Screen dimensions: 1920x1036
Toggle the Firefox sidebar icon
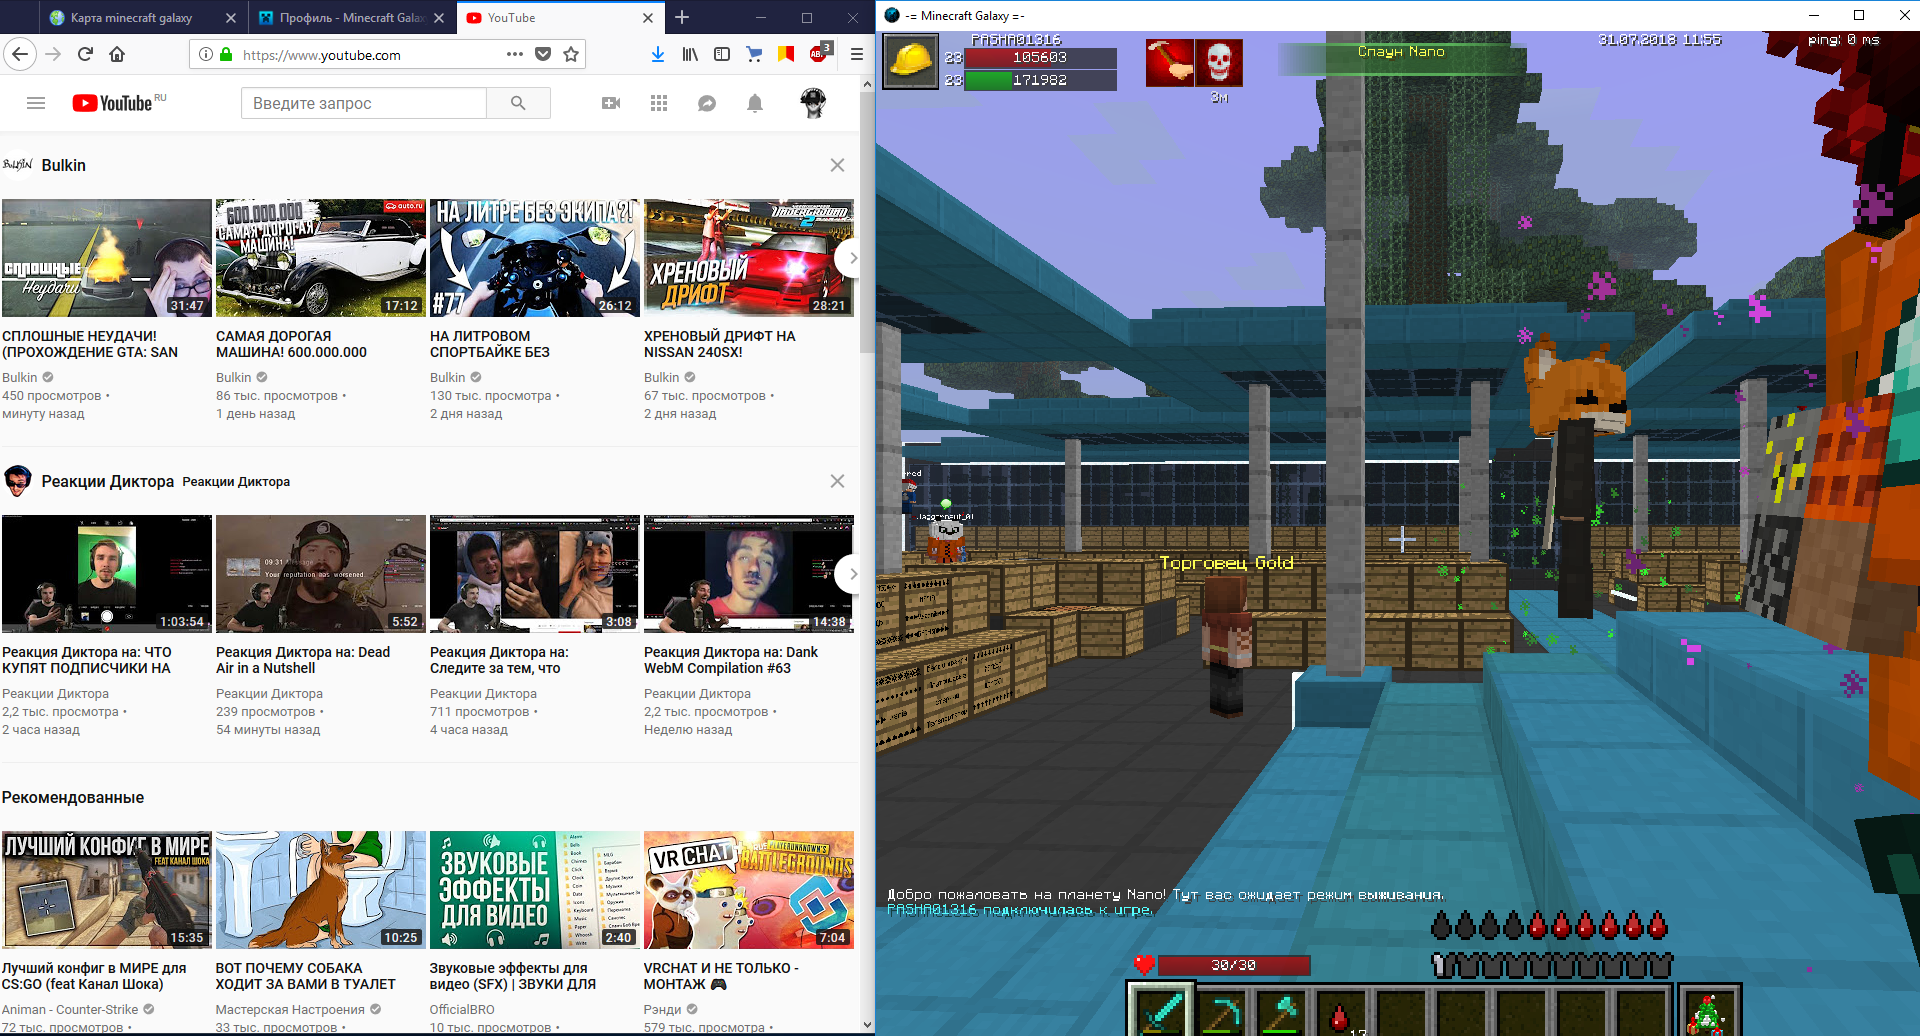[722, 54]
